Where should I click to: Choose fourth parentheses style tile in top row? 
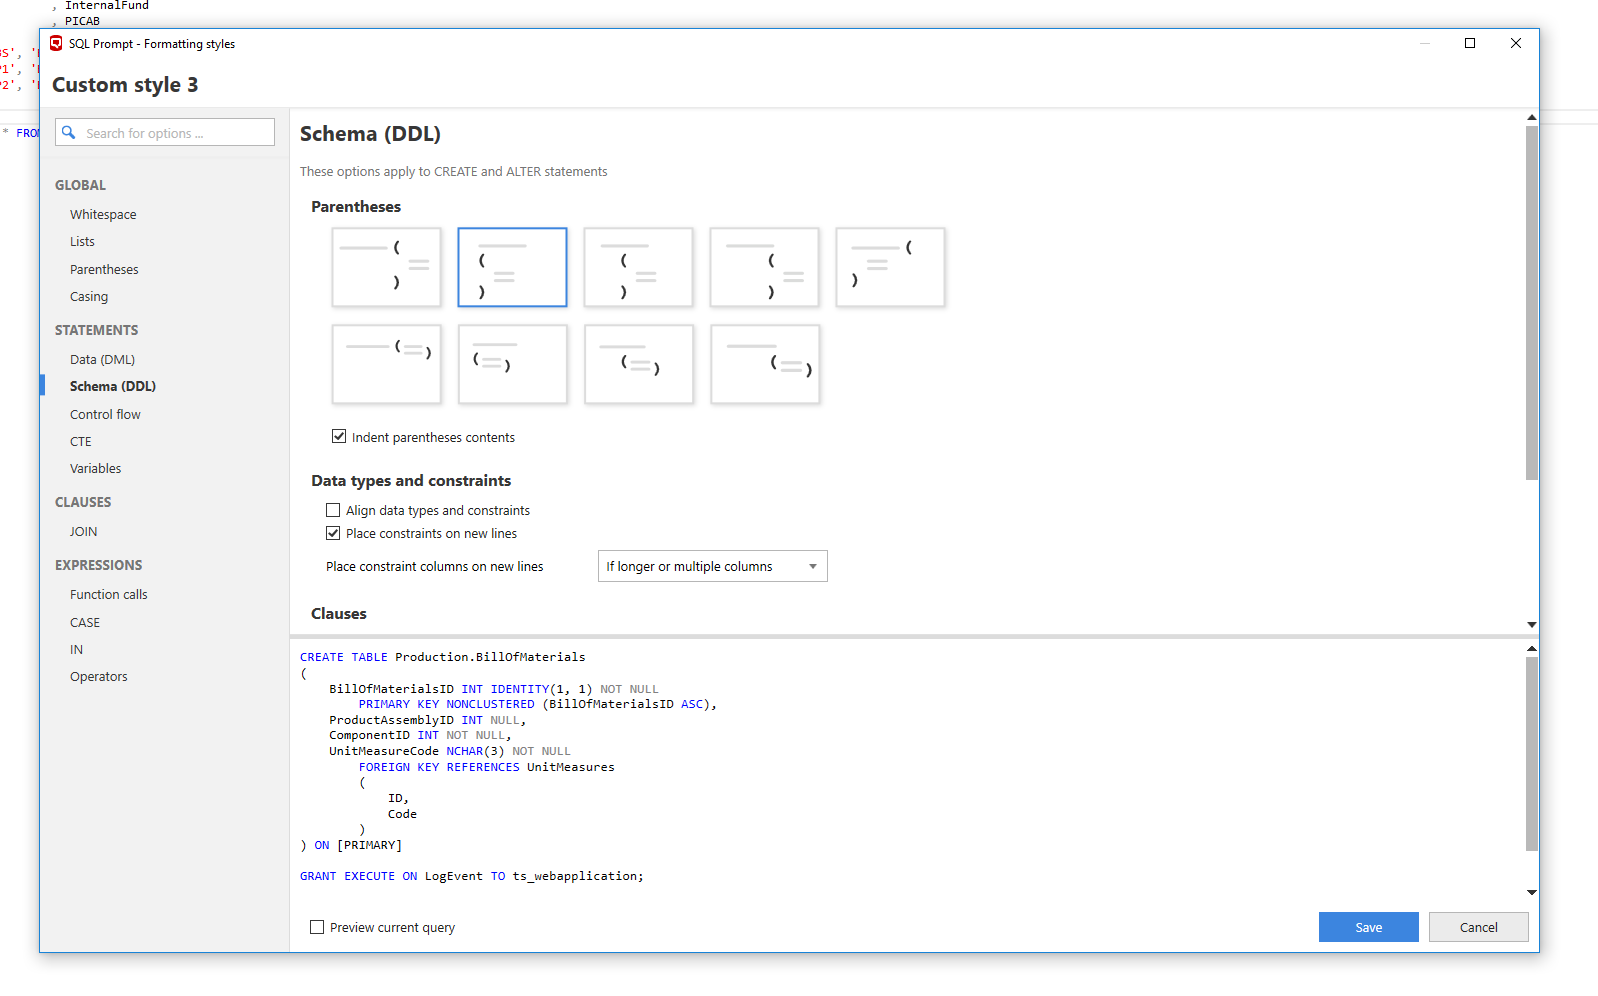coord(764,267)
